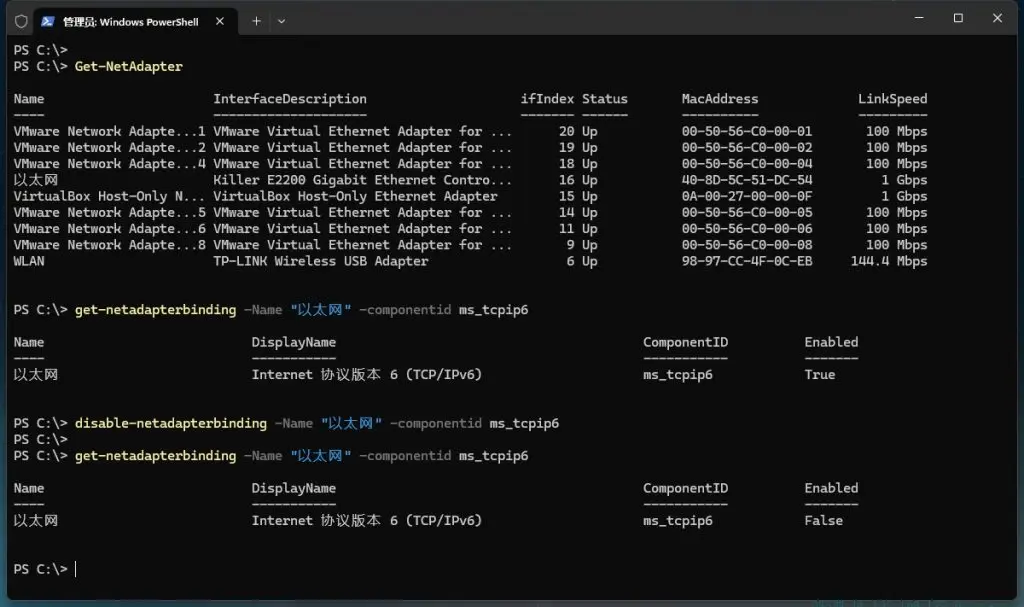The height and width of the screenshot is (607, 1024).
Task: Click the WLAN adapter name
Action: [29, 261]
